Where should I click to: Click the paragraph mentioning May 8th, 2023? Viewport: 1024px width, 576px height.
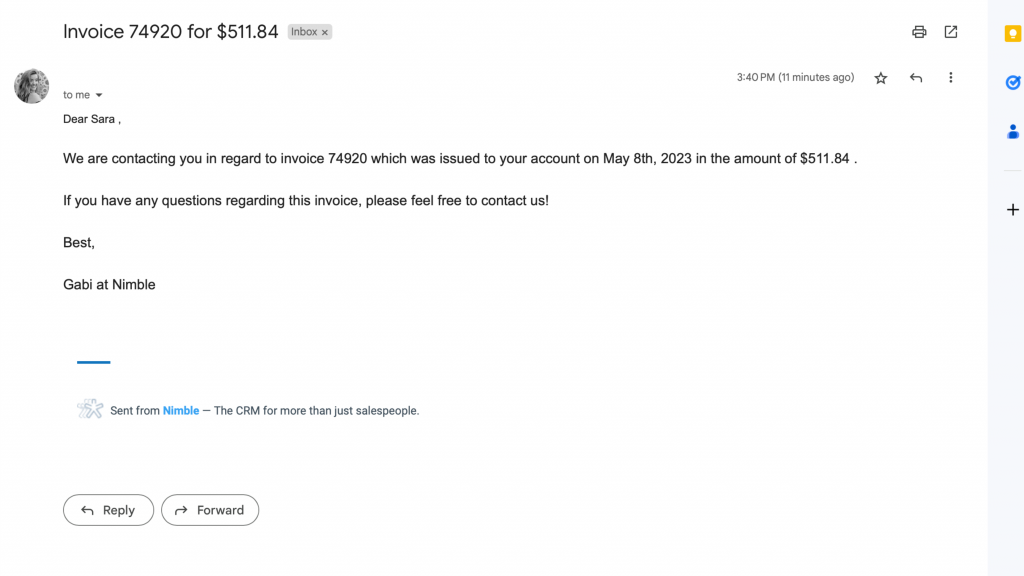(x=460, y=158)
